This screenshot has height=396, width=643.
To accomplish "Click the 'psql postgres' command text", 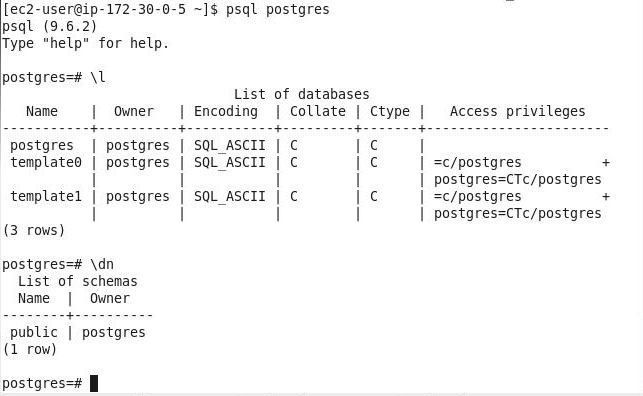I will (x=278, y=9).
